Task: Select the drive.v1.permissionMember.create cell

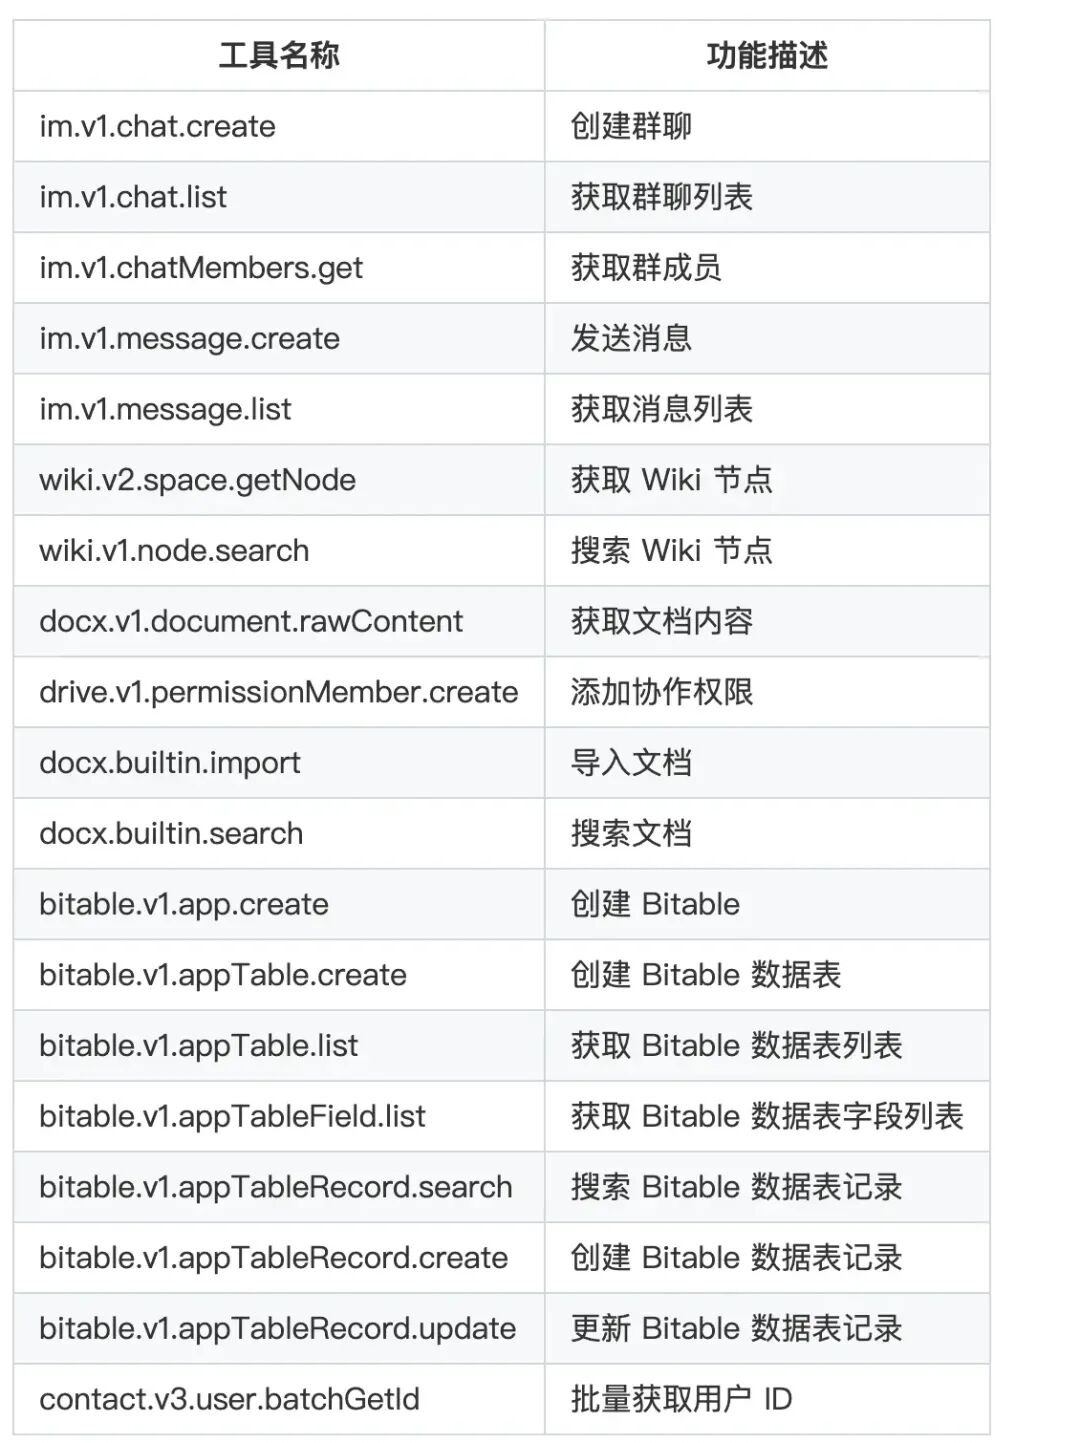Action: 278,692
